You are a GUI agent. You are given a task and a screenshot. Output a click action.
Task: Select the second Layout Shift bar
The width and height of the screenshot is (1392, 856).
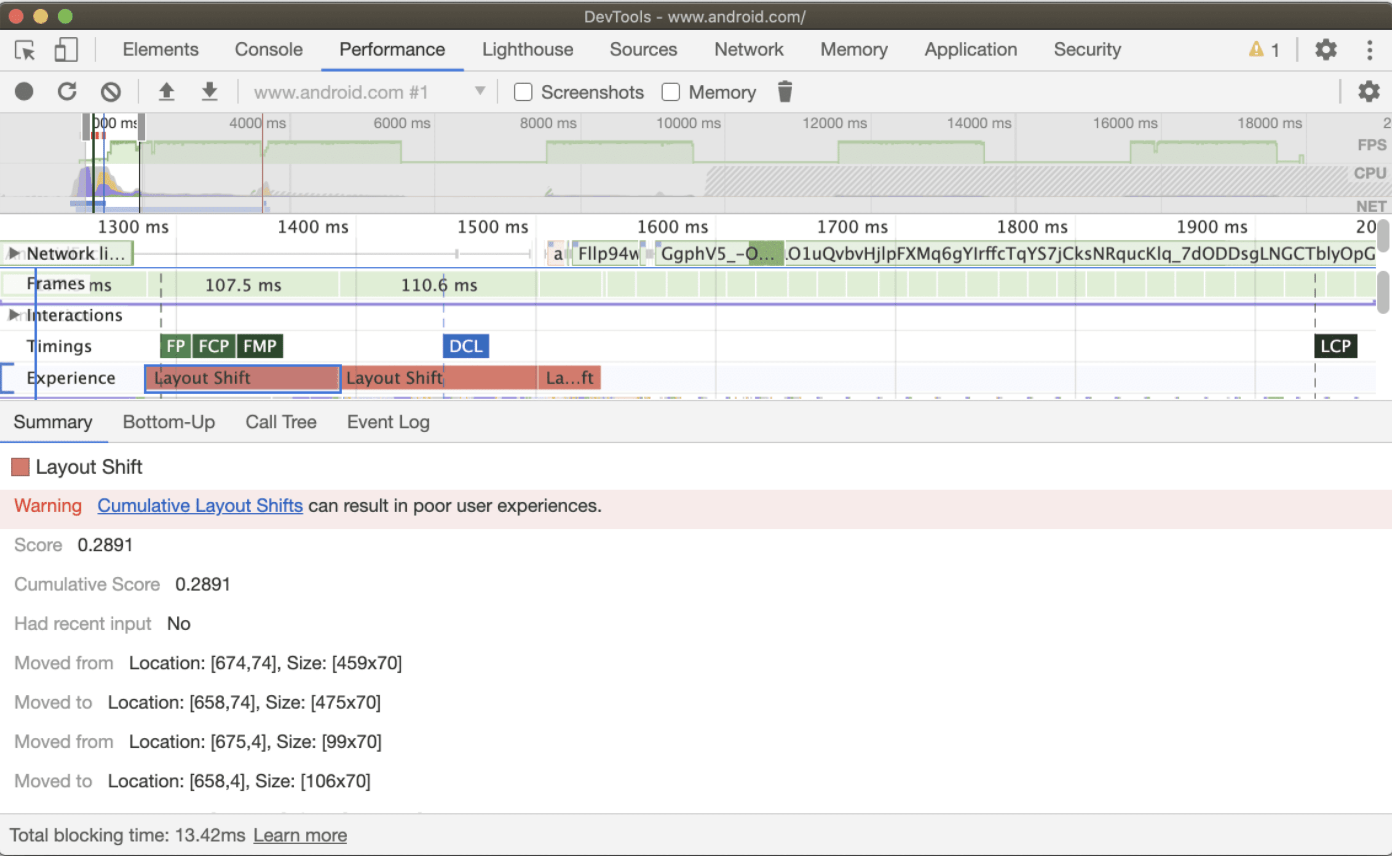441,378
